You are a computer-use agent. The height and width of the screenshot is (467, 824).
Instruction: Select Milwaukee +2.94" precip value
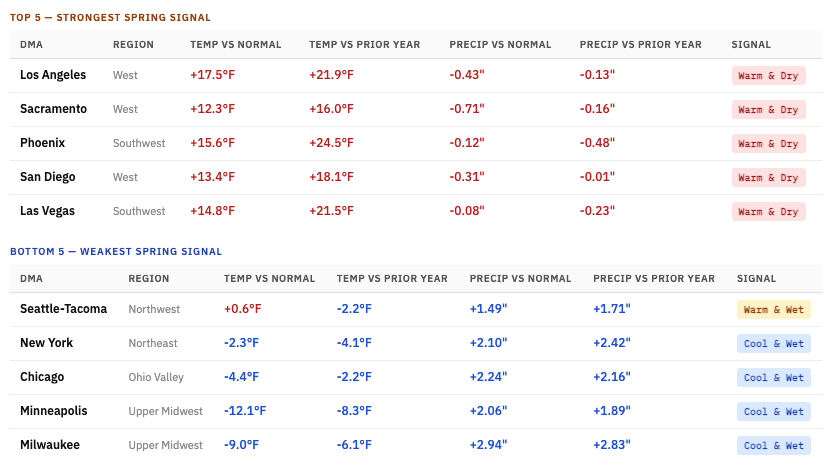[488, 445]
